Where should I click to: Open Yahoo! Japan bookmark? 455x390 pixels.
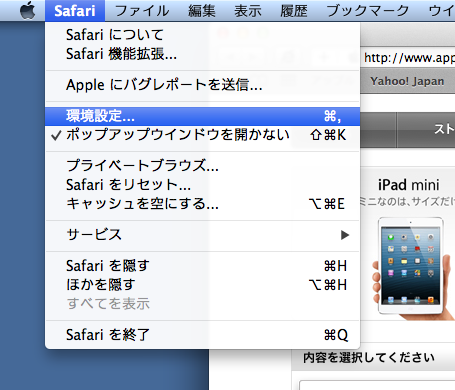point(407,81)
